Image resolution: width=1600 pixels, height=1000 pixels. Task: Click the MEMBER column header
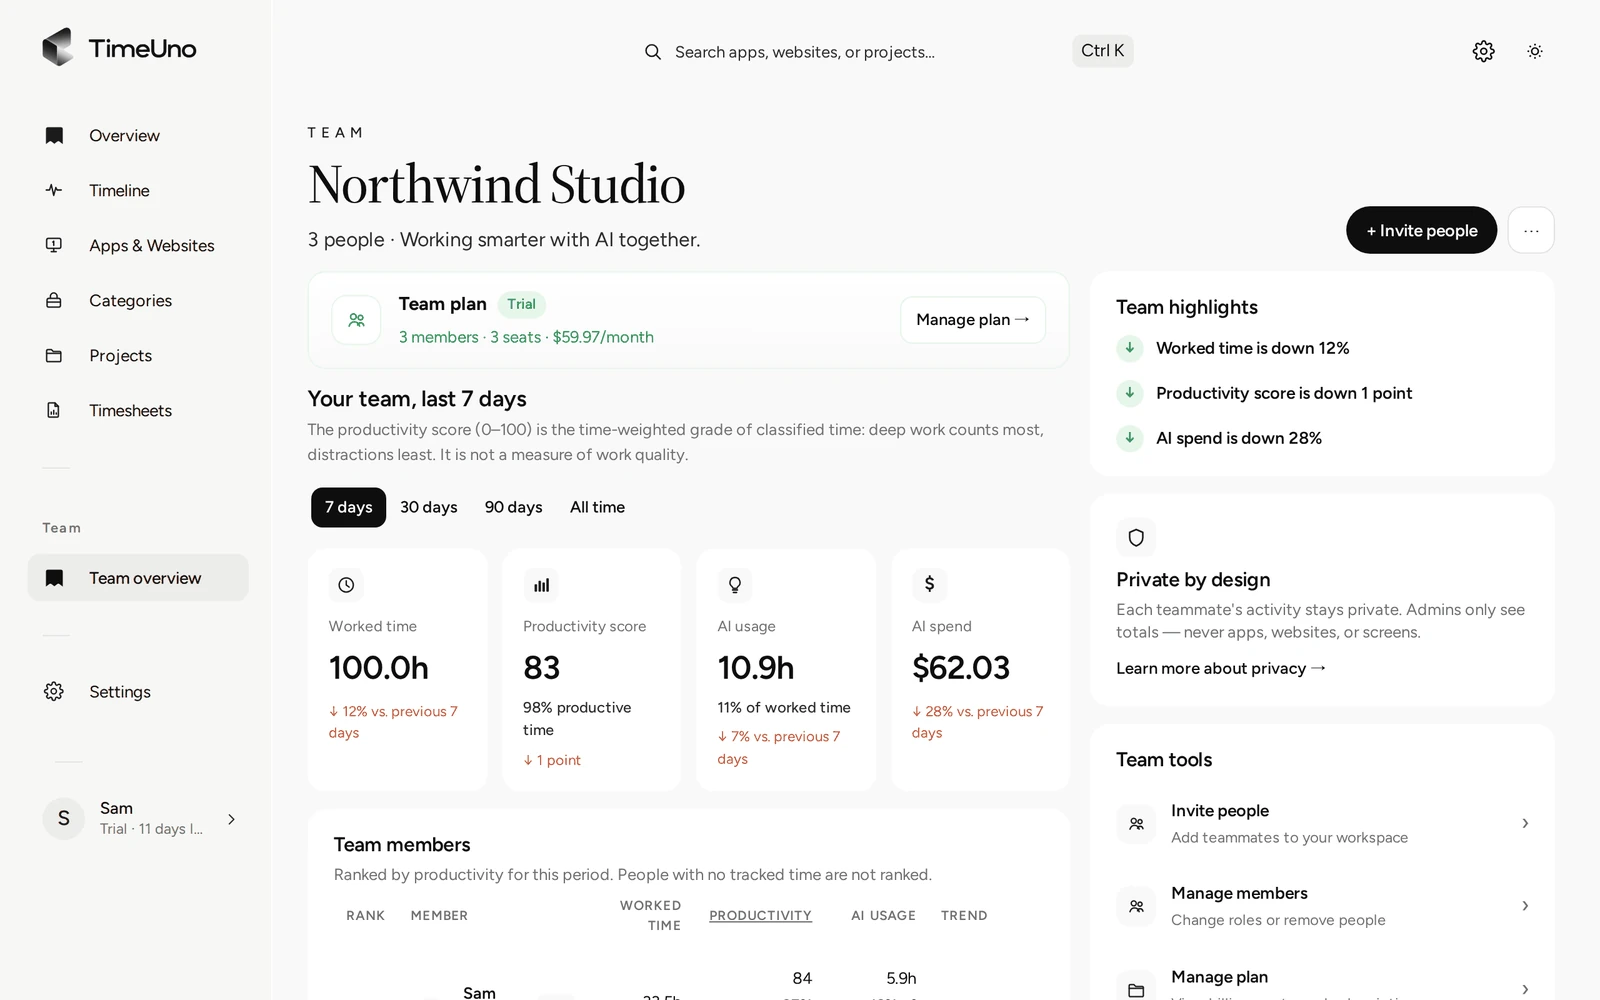pos(439,915)
